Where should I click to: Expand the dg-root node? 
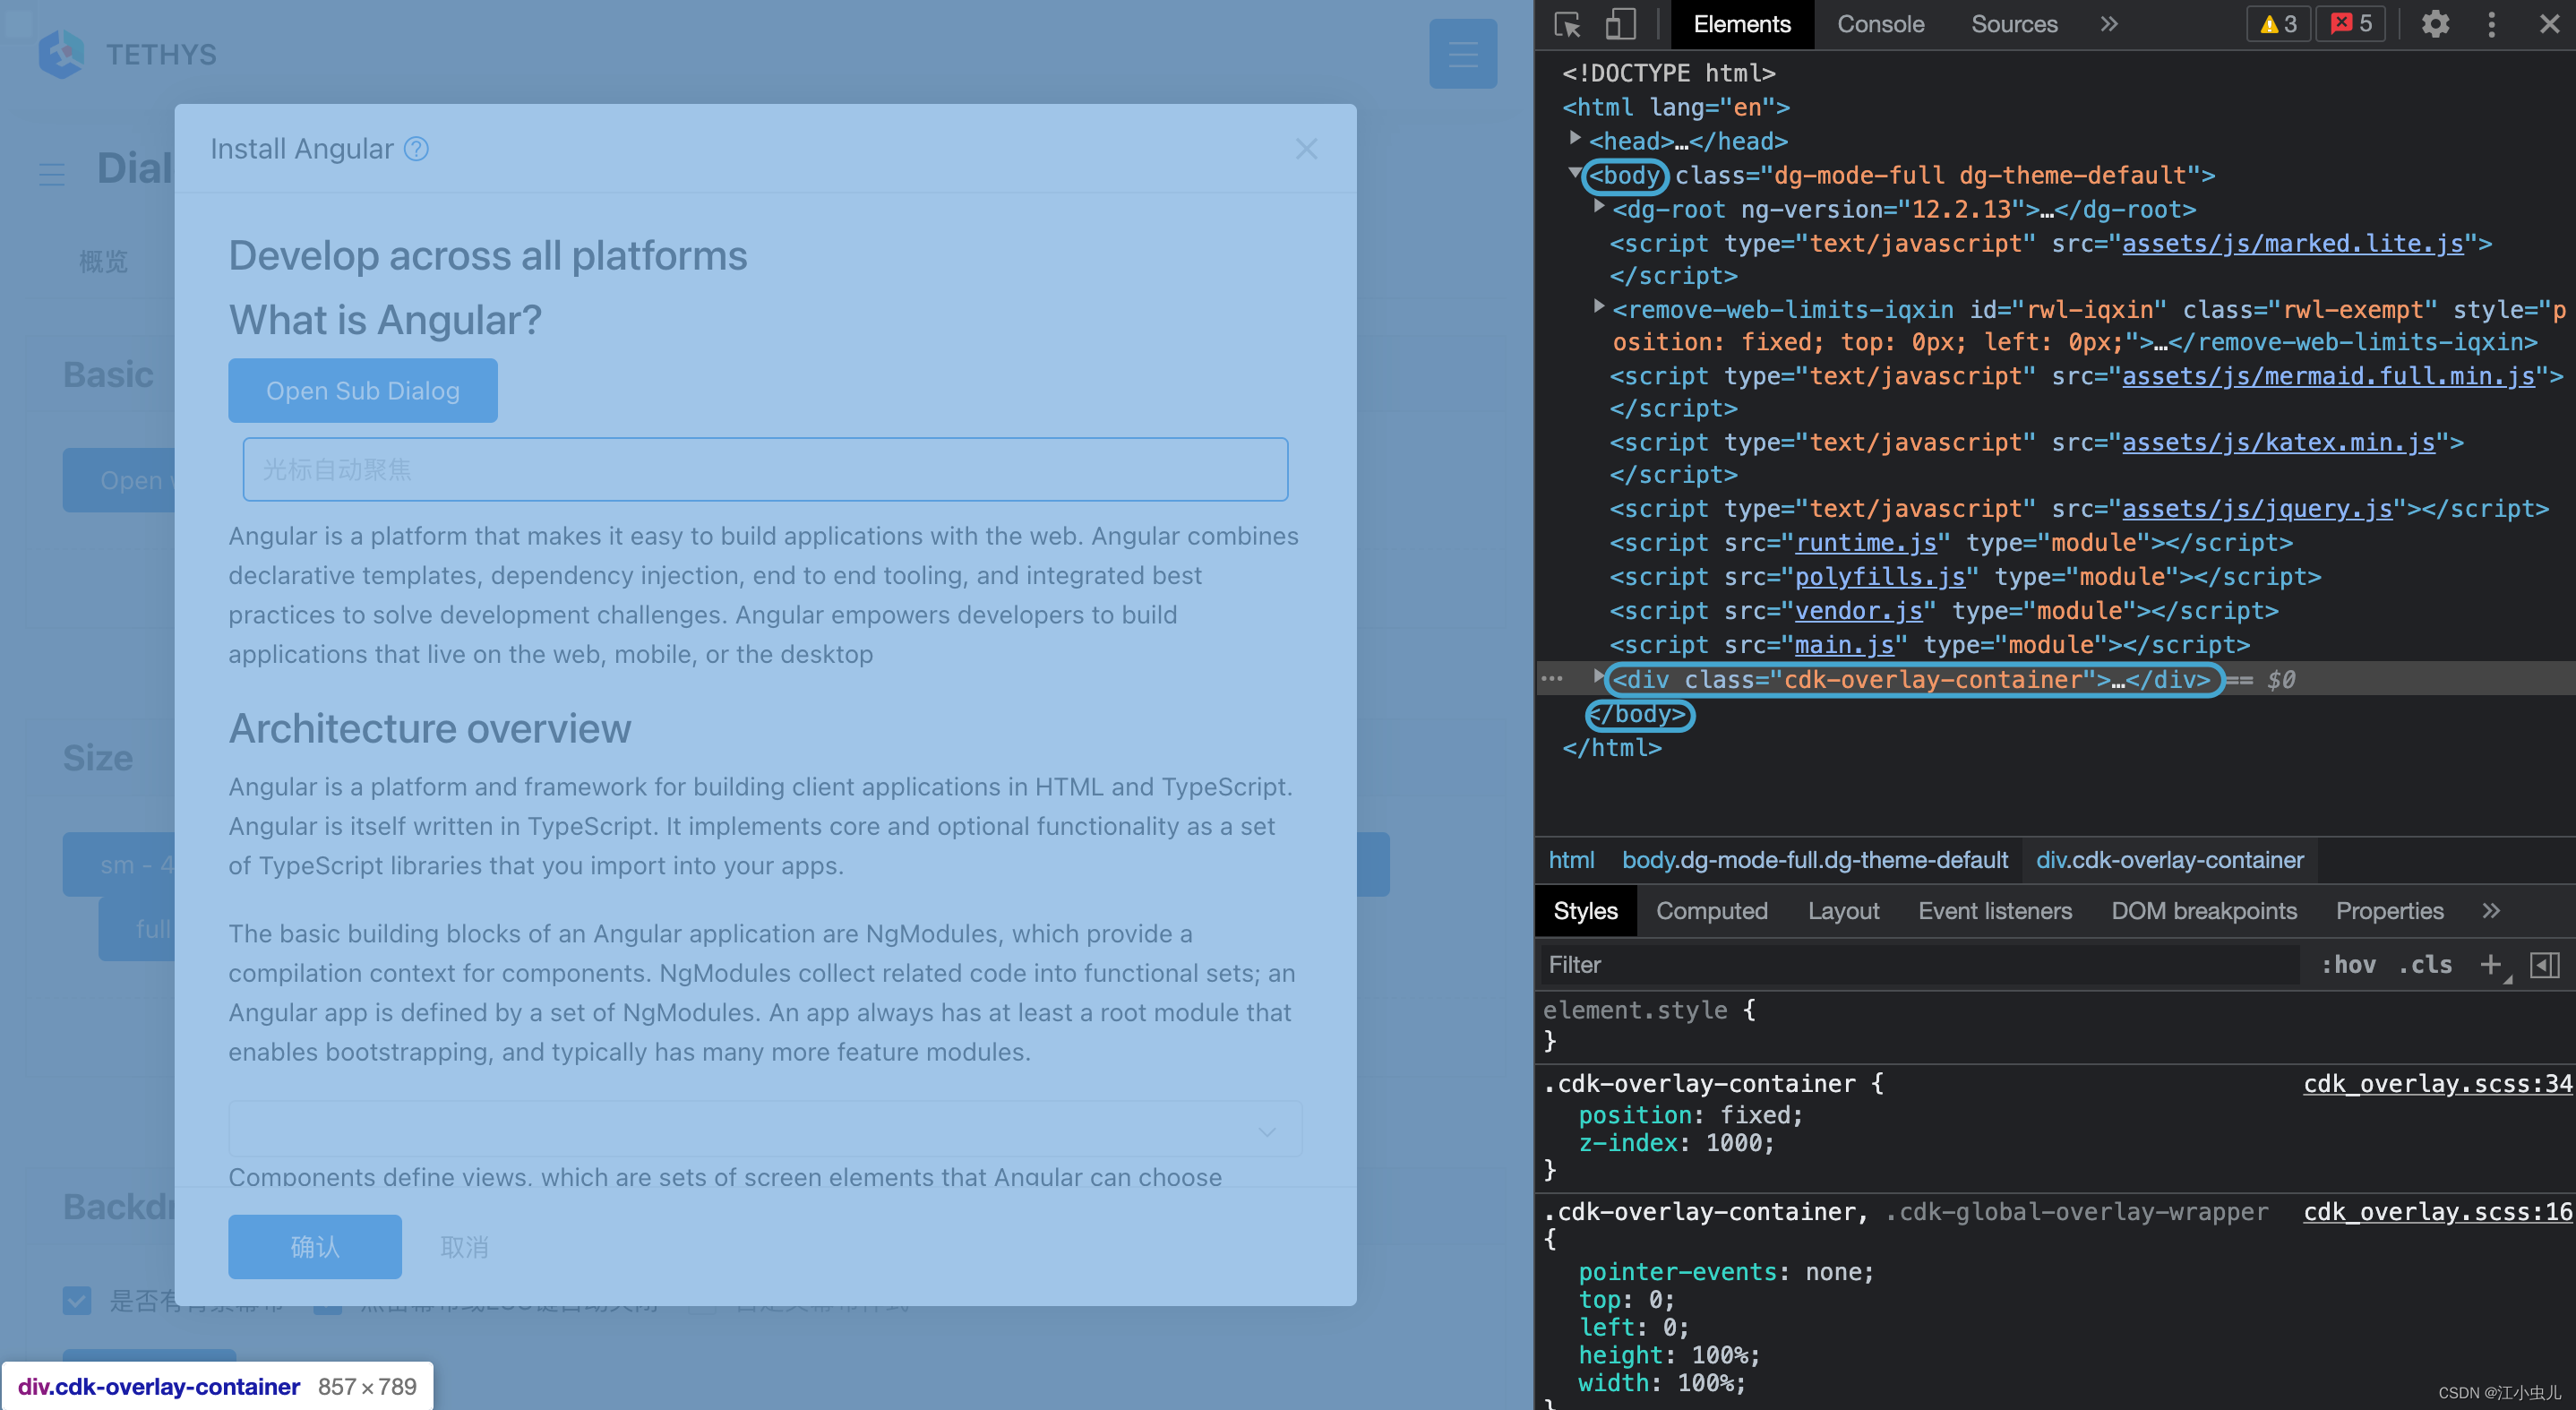pyautogui.click(x=1597, y=207)
